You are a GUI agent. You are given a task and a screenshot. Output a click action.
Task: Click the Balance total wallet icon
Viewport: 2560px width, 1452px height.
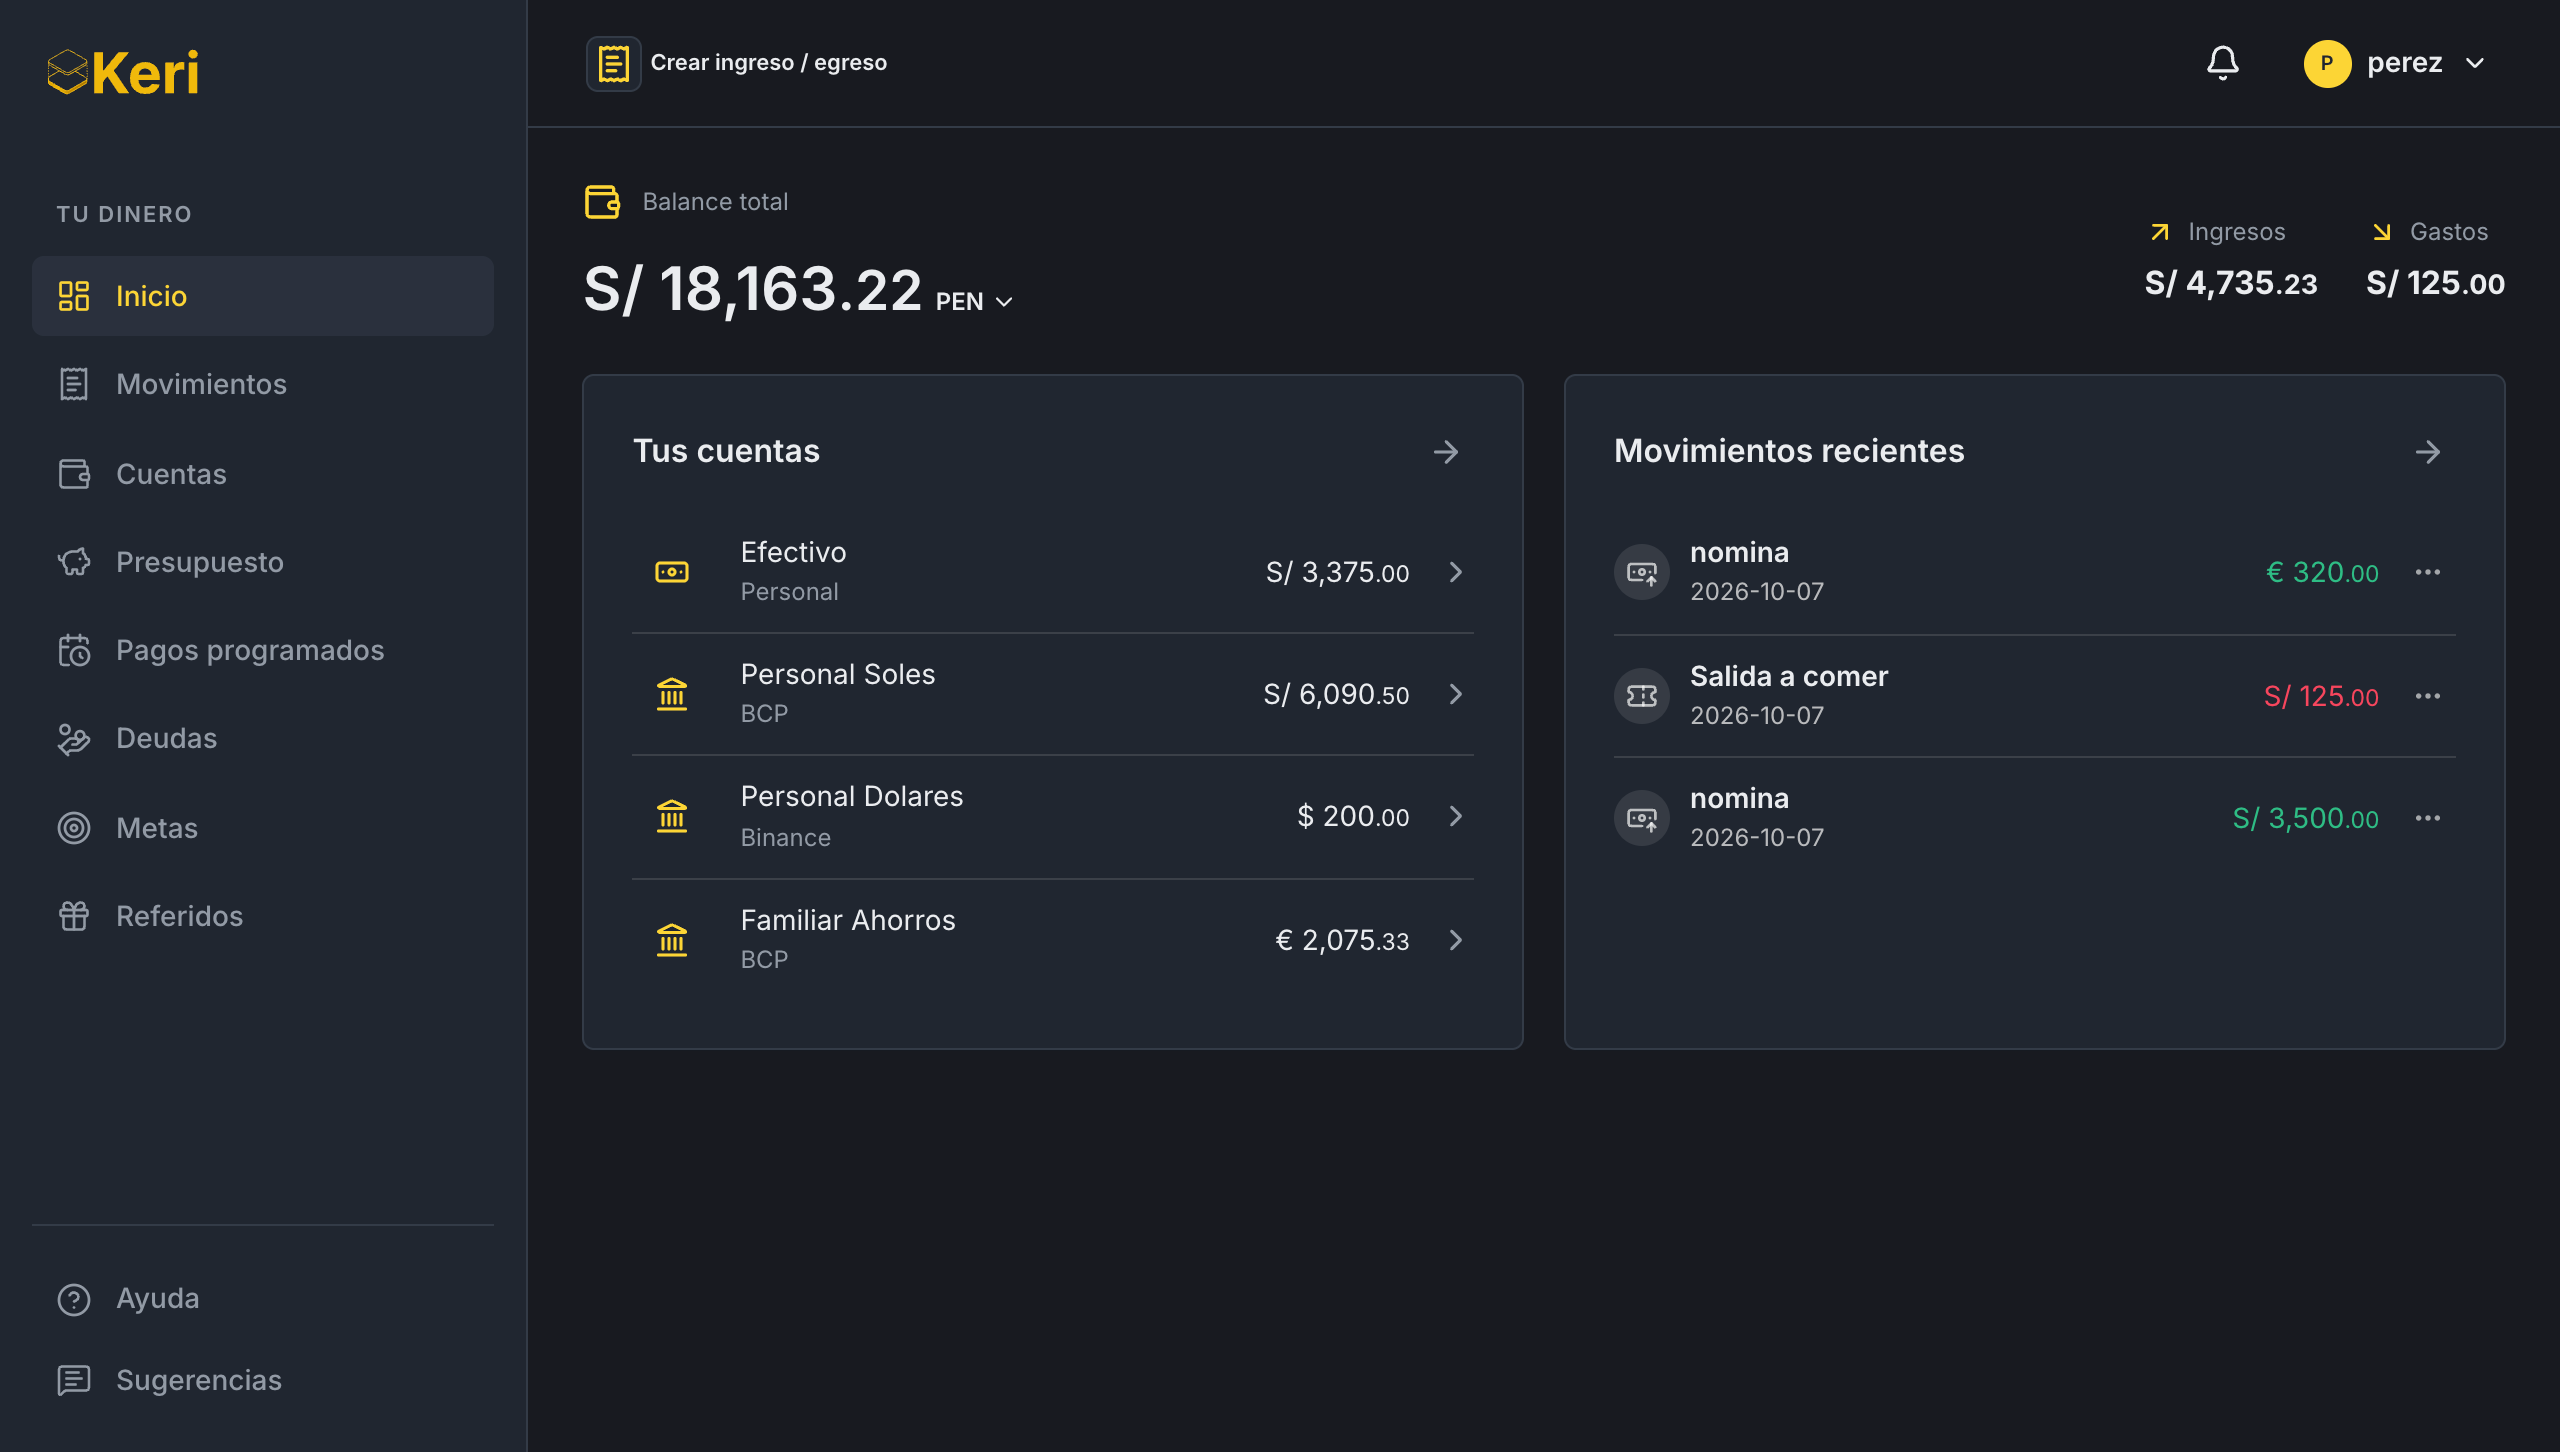coord(602,201)
